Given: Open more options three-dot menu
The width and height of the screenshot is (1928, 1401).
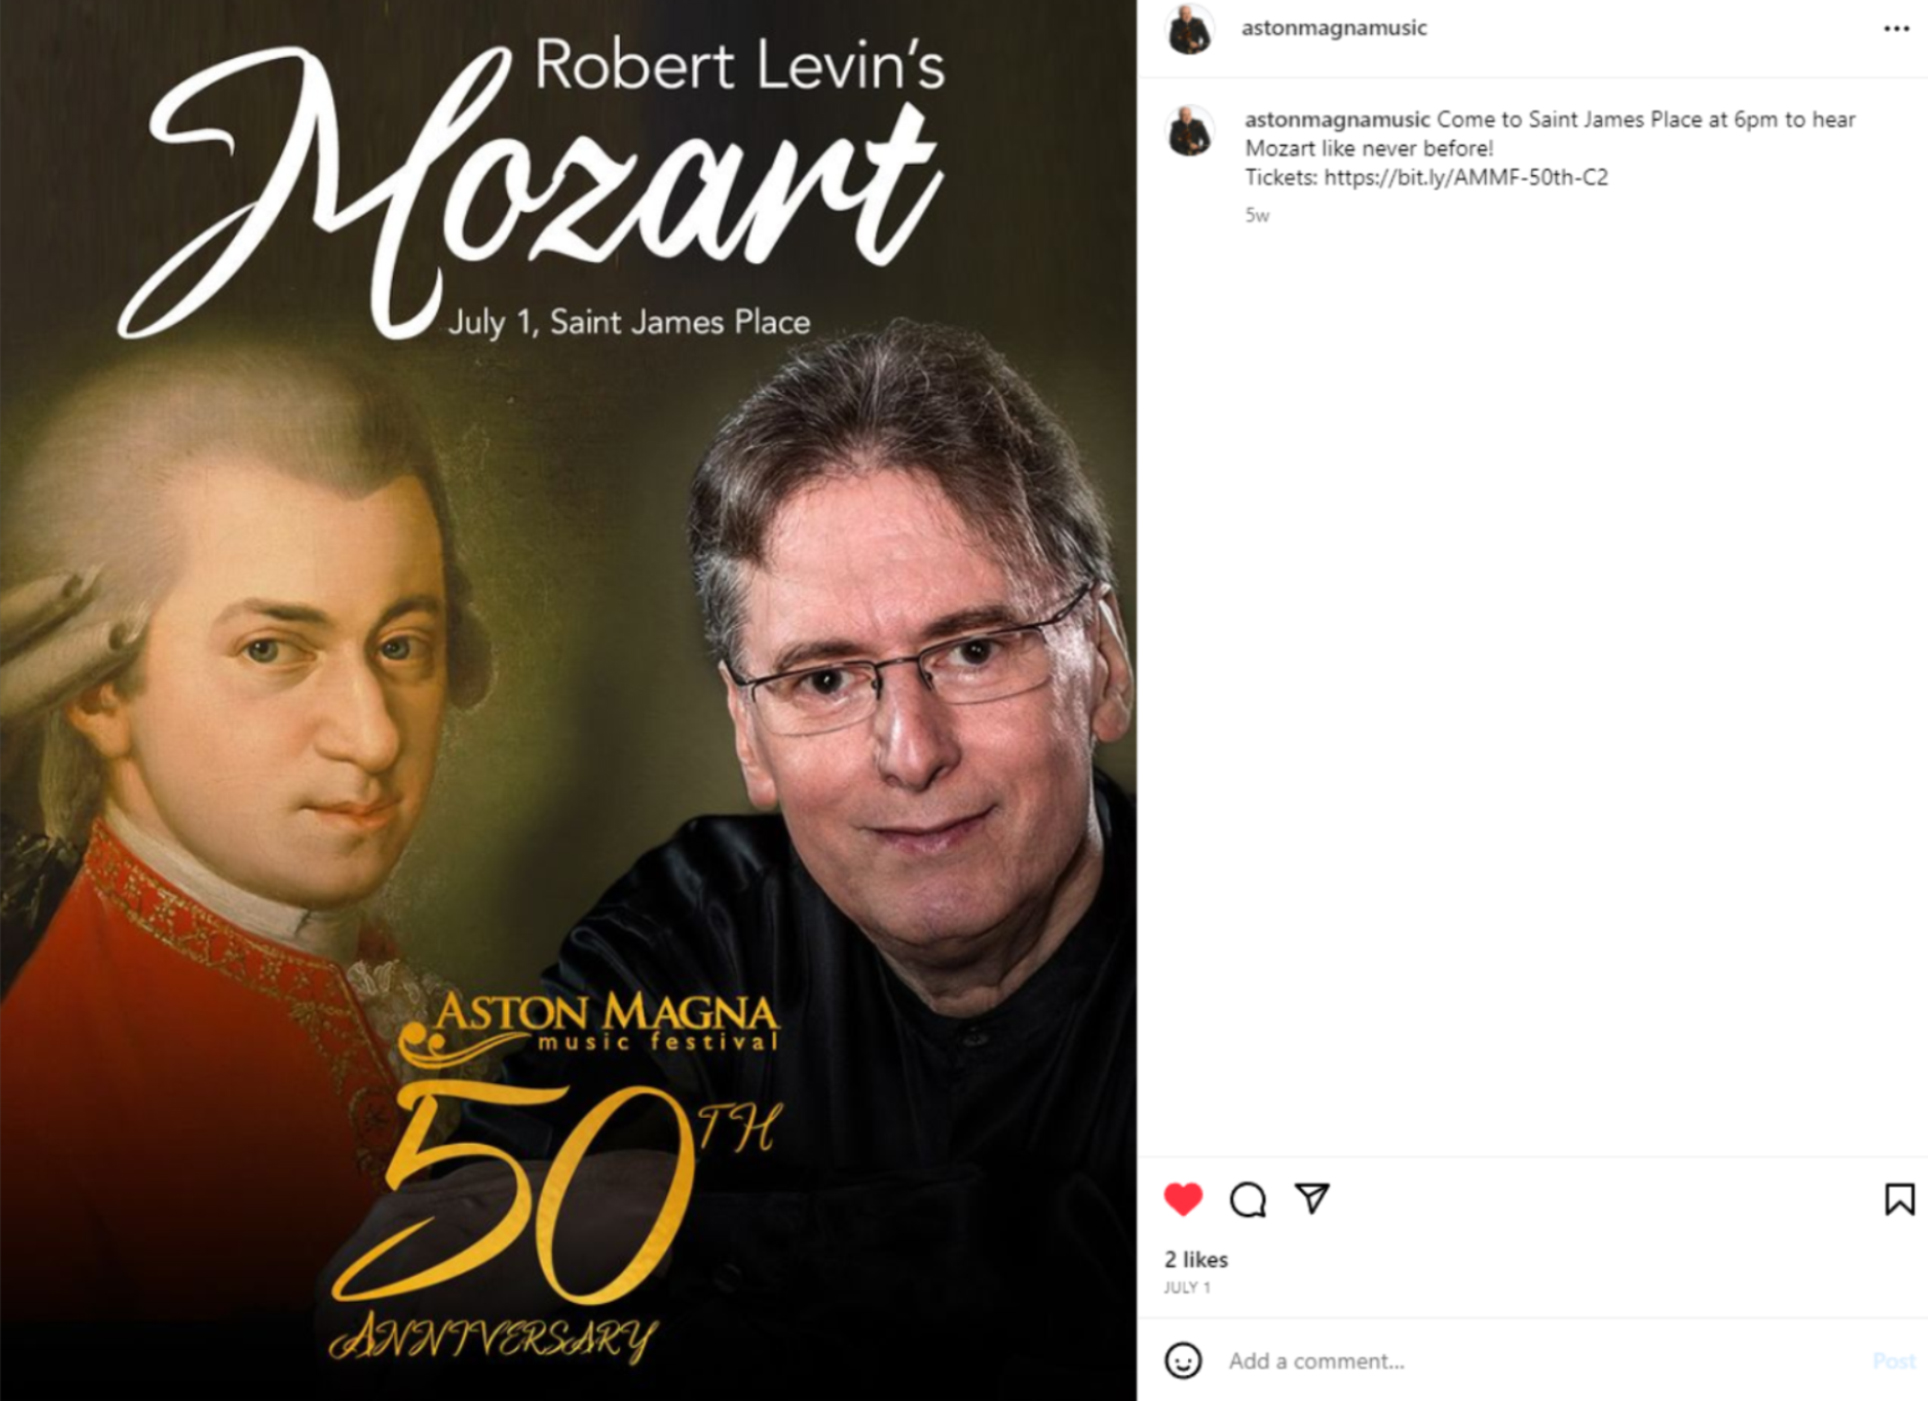Looking at the screenshot, I should 1896,29.
